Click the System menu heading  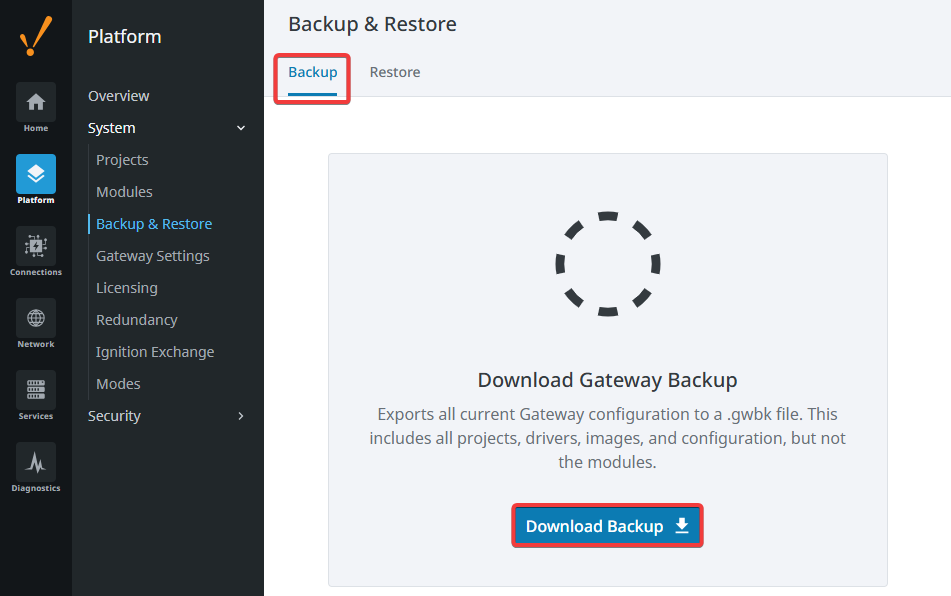[x=112, y=128]
